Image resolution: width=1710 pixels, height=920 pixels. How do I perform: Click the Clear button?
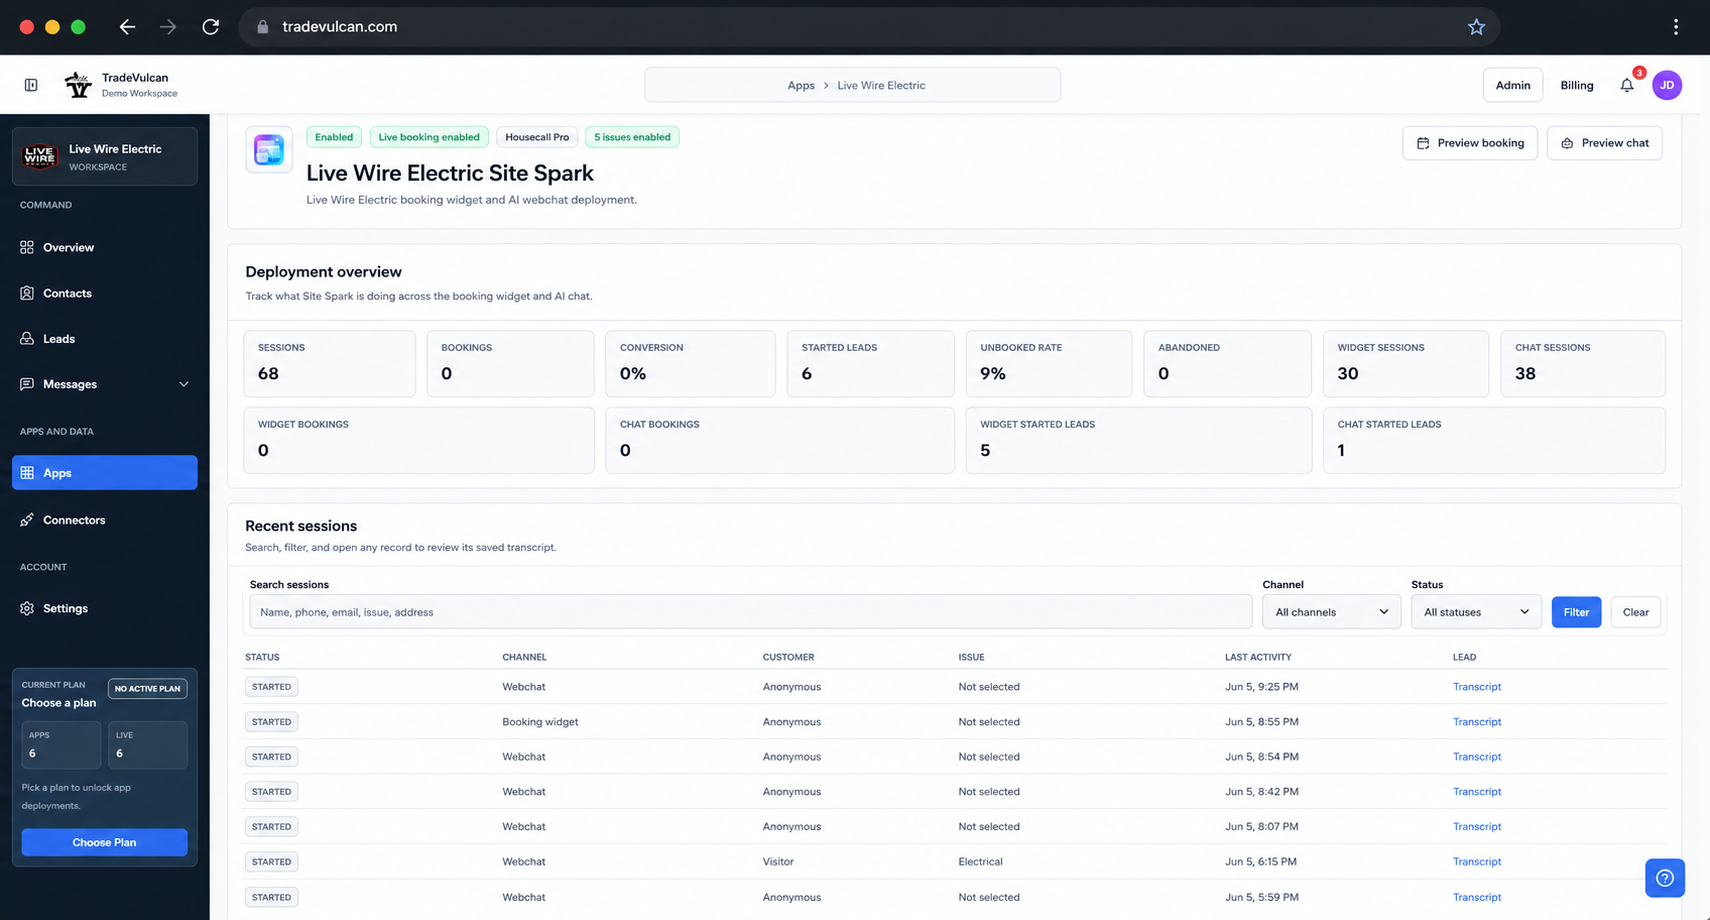pyautogui.click(x=1636, y=612)
